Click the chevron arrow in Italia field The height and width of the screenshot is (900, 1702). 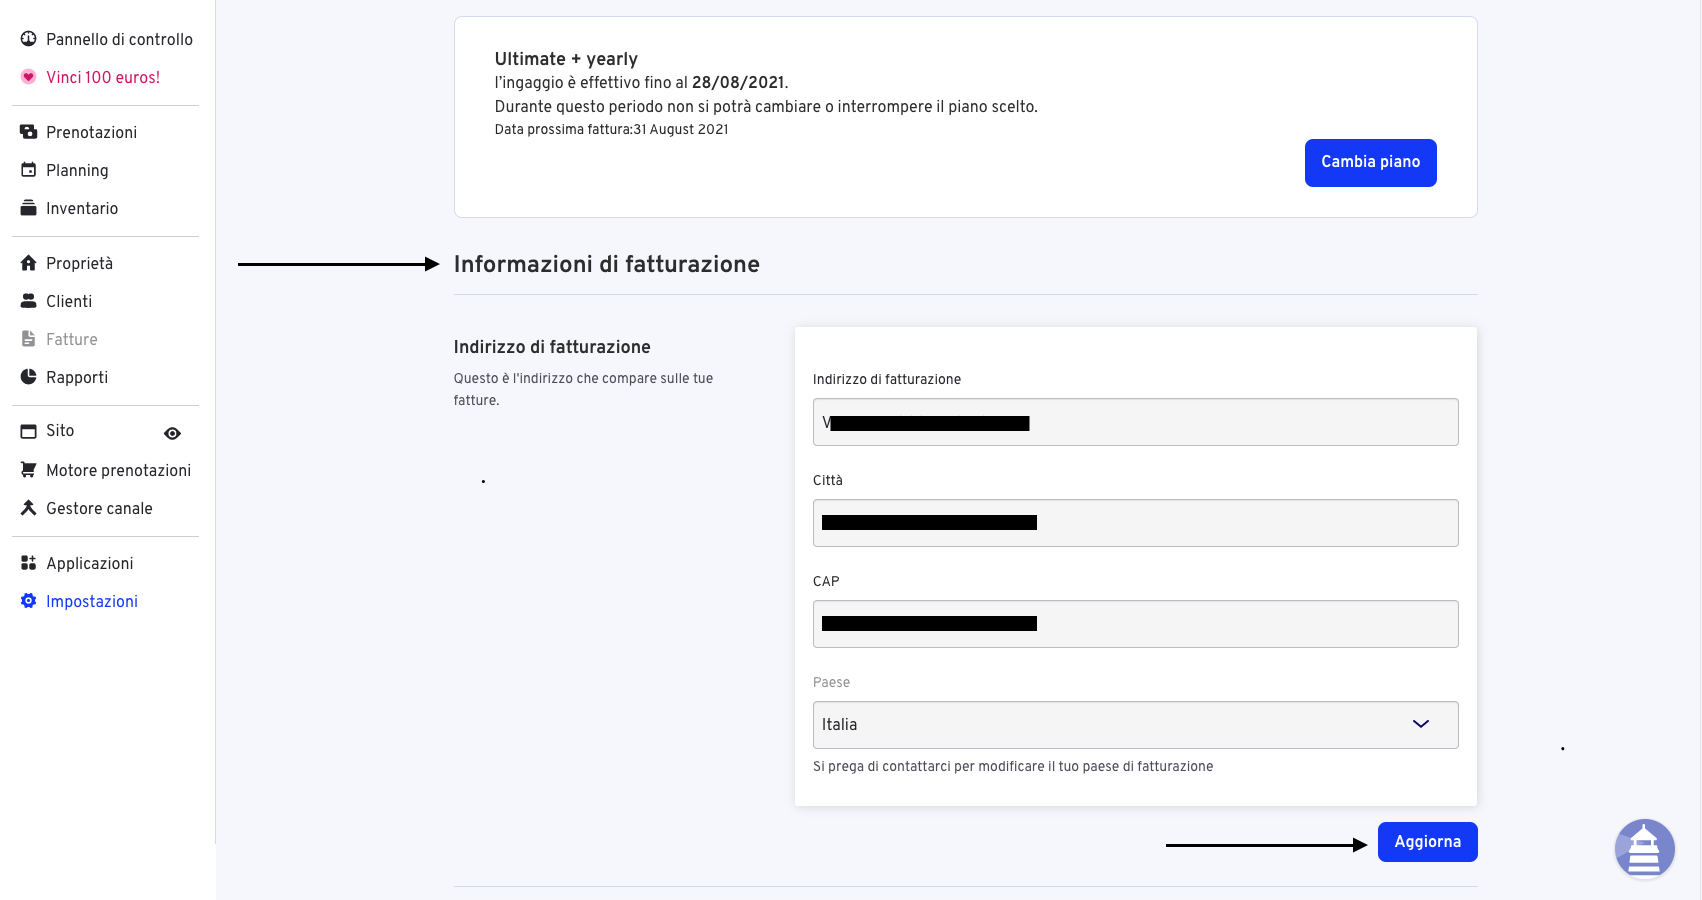[x=1420, y=724]
